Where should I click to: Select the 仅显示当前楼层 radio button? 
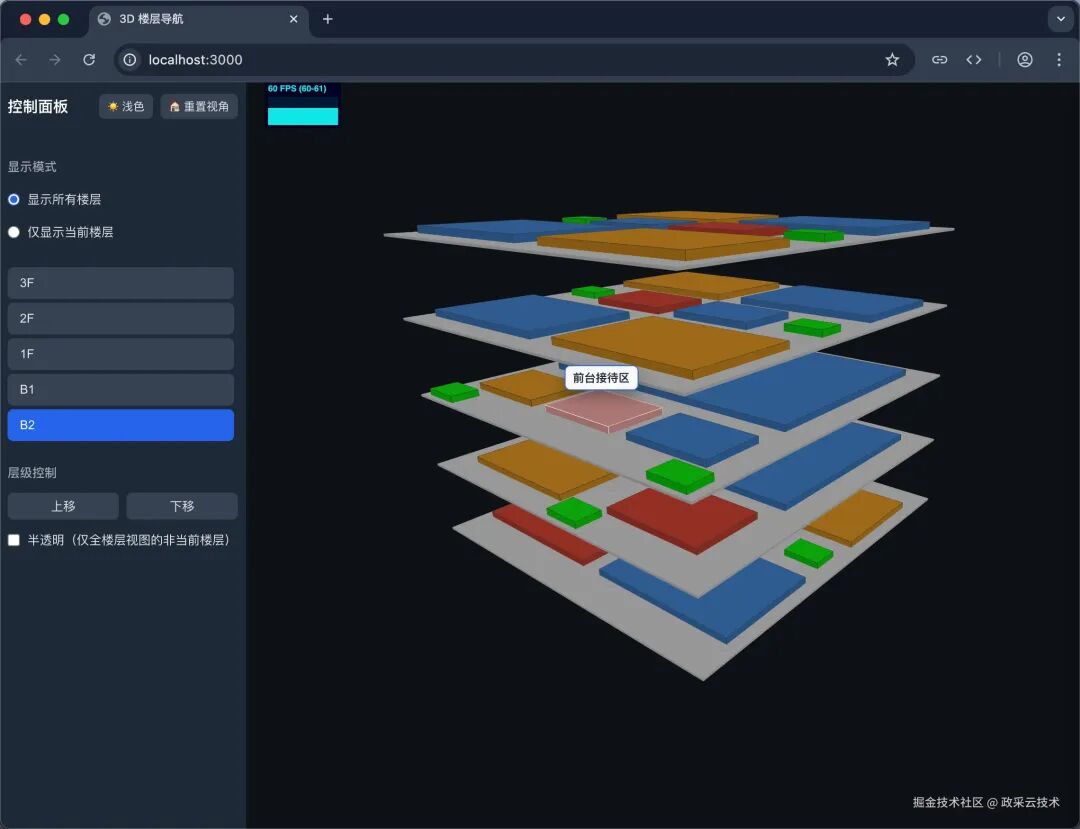[14, 232]
